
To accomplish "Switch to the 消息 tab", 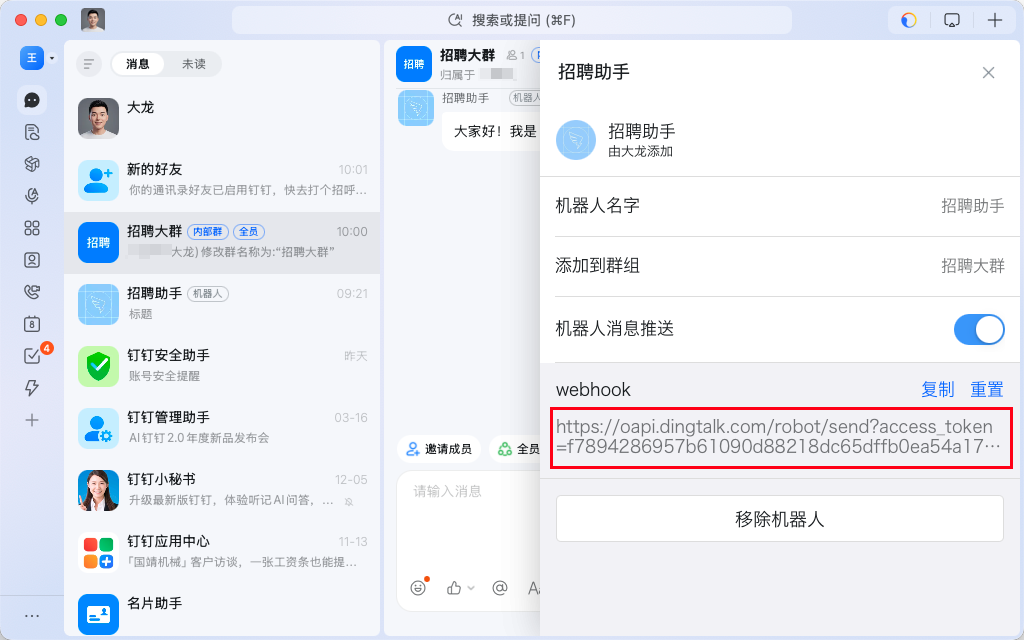I will 138,64.
